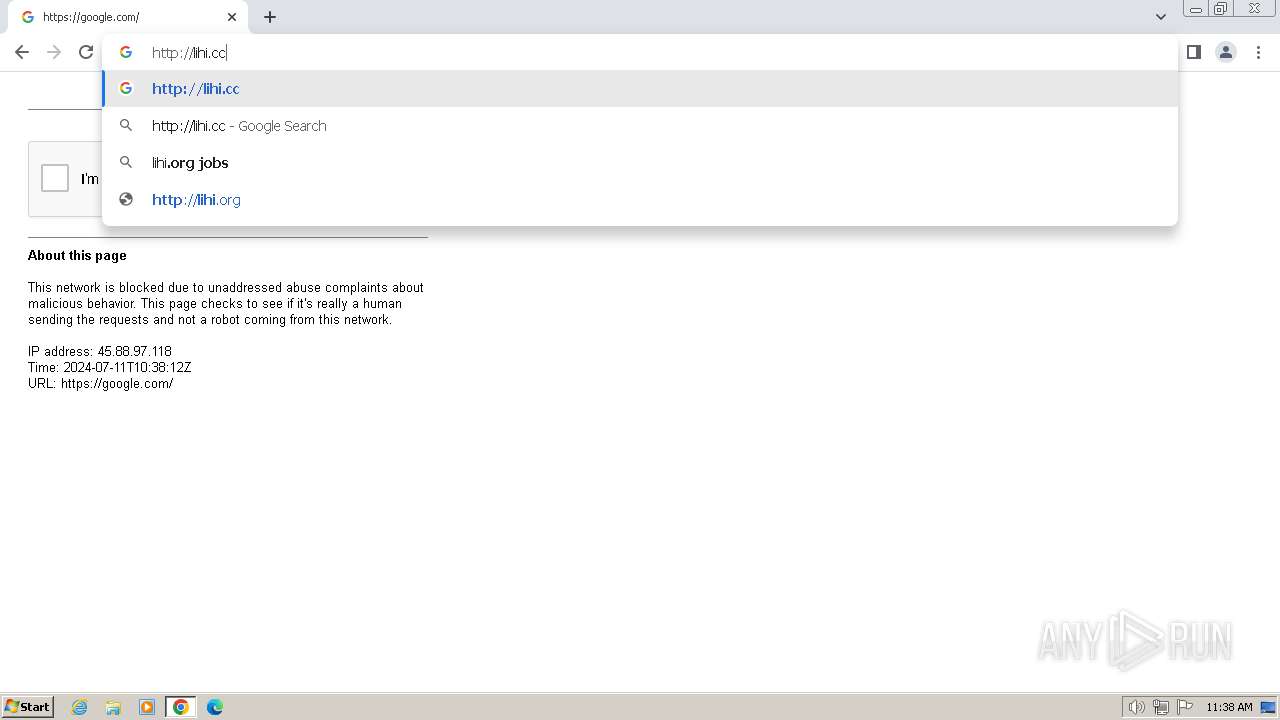The width and height of the screenshot is (1280, 720).
Task: Open the profile avatar menu
Action: coord(1226,52)
